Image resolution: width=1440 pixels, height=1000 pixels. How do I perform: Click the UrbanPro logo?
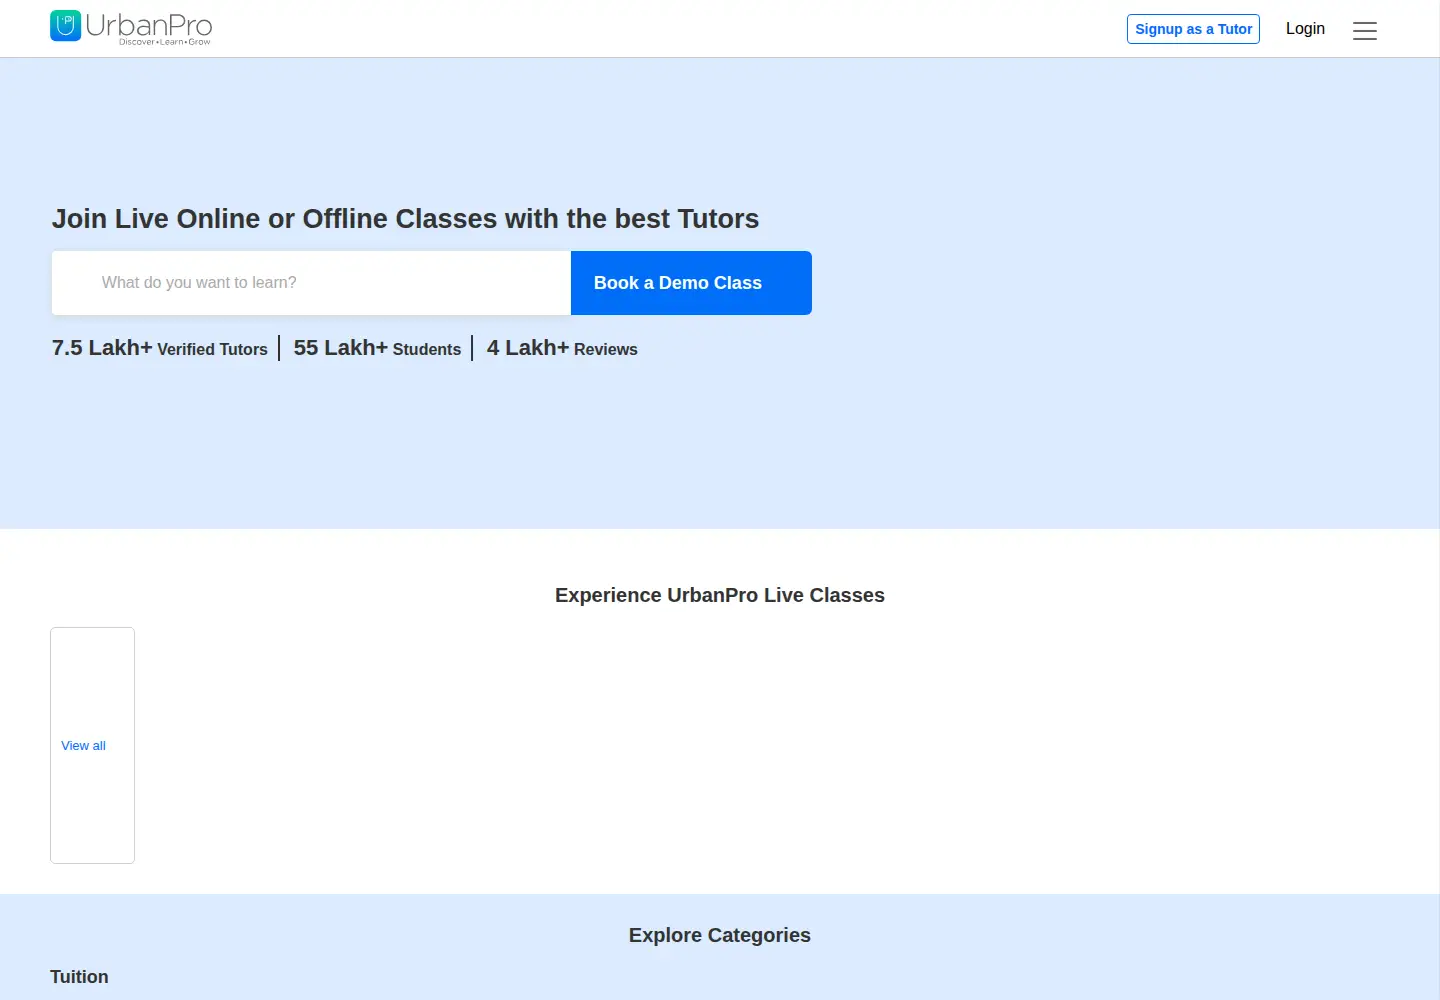point(131,28)
